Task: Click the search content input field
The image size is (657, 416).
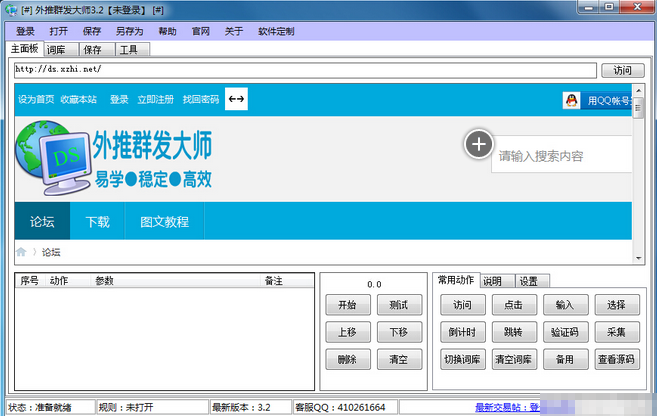Action: (x=560, y=155)
